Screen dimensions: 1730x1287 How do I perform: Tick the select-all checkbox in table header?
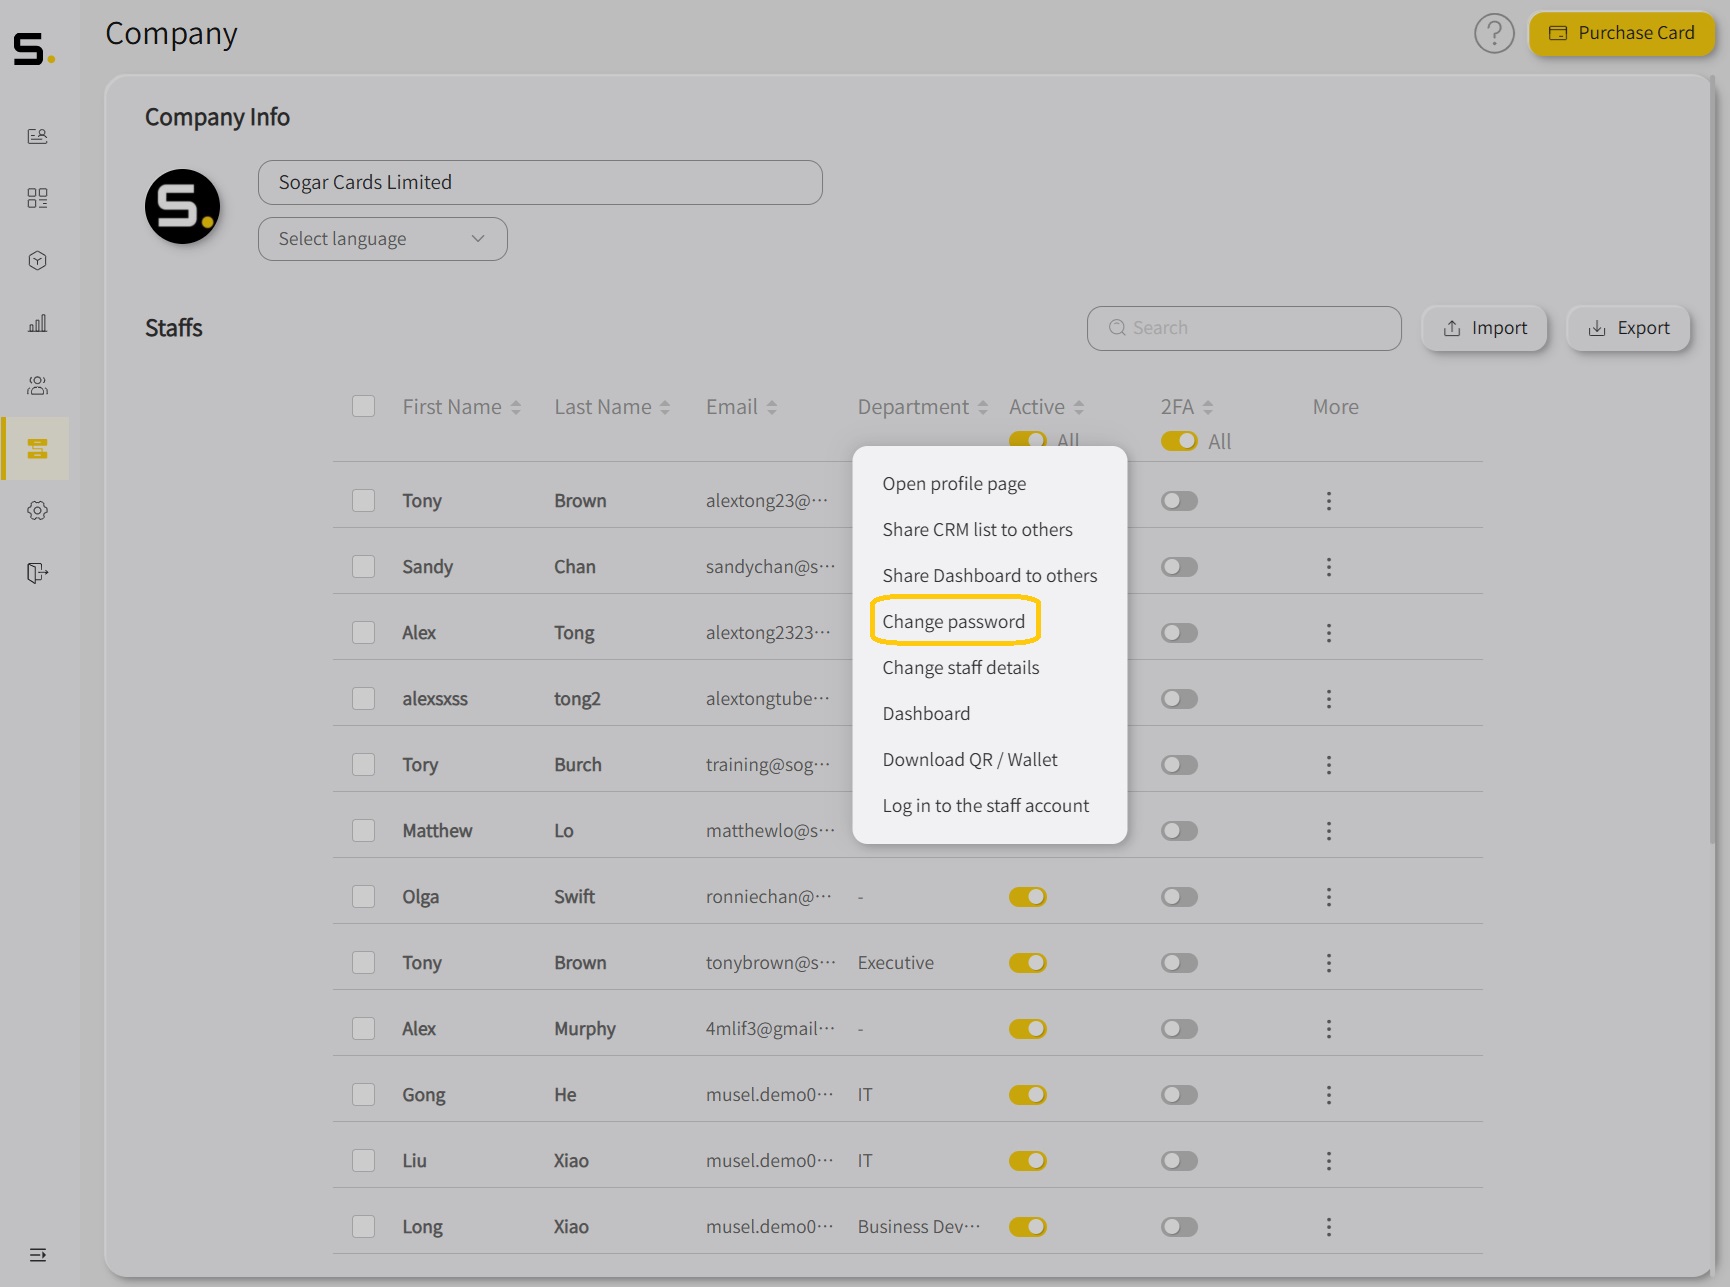tap(363, 407)
